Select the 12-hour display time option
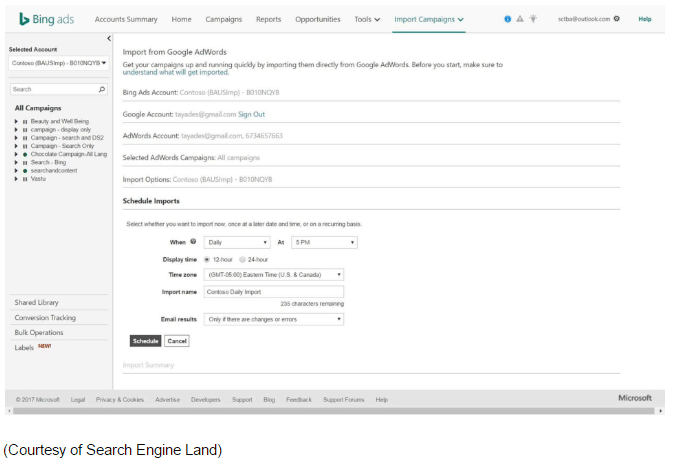The image size is (685, 464). 207,260
